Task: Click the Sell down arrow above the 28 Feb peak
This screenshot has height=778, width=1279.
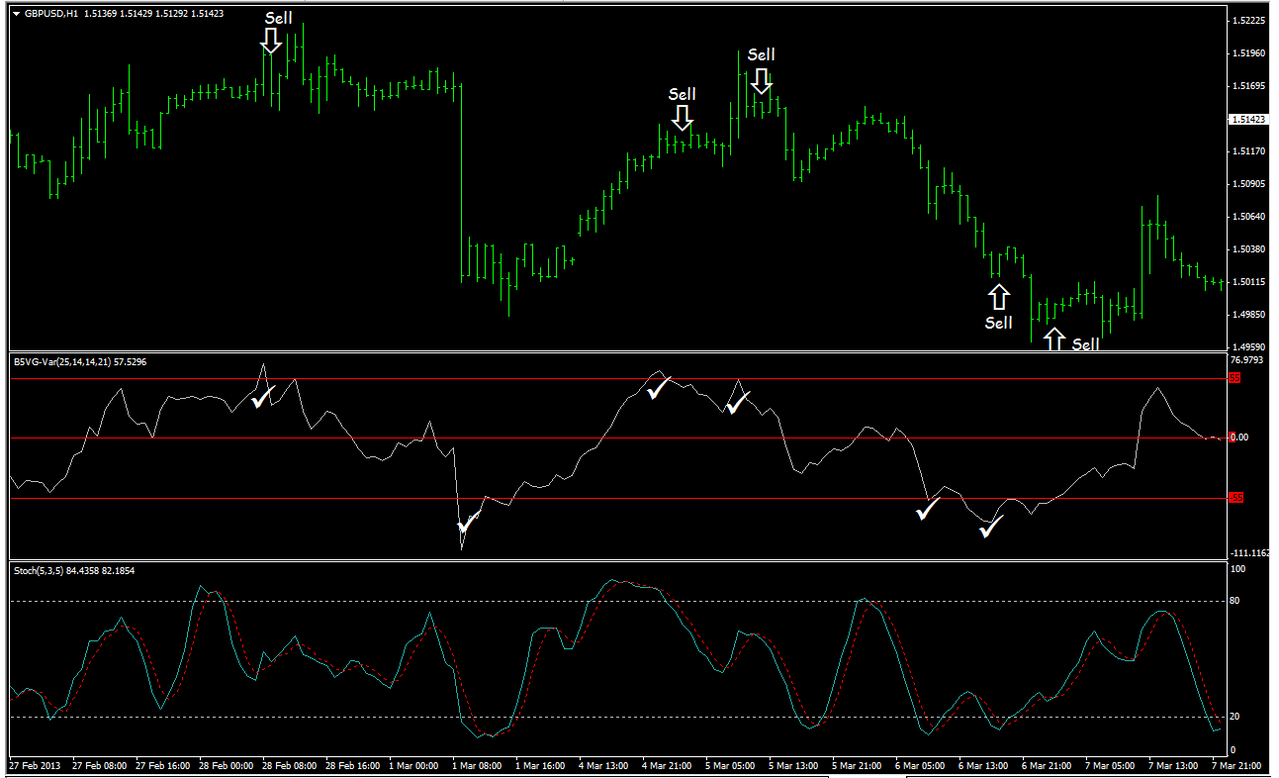Action: coord(271,40)
